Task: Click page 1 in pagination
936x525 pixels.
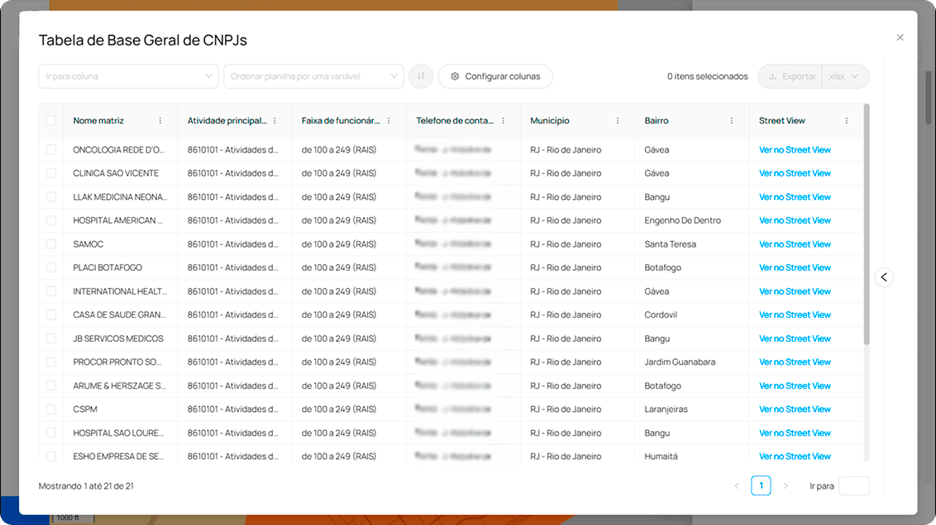Action: [x=761, y=486]
